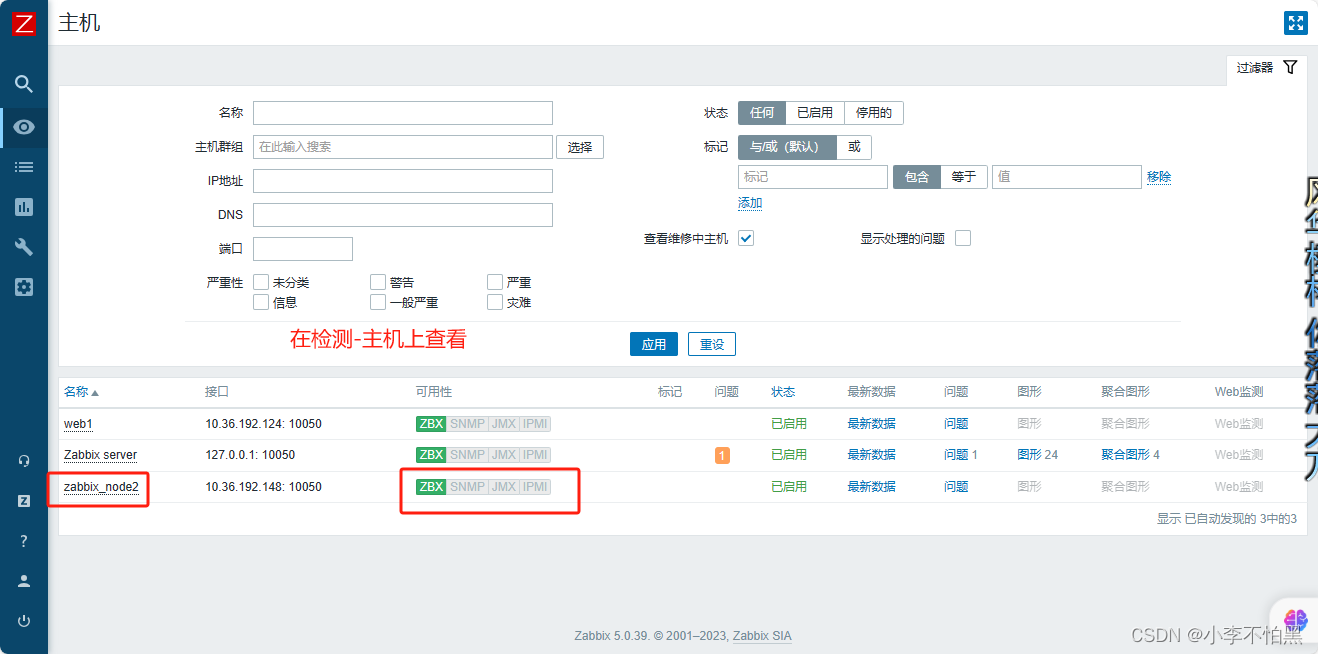Image resolution: width=1318 pixels, height=654 pixels.
Task: Open the Inventory list icon menu
Action: (x=24, y=167)
